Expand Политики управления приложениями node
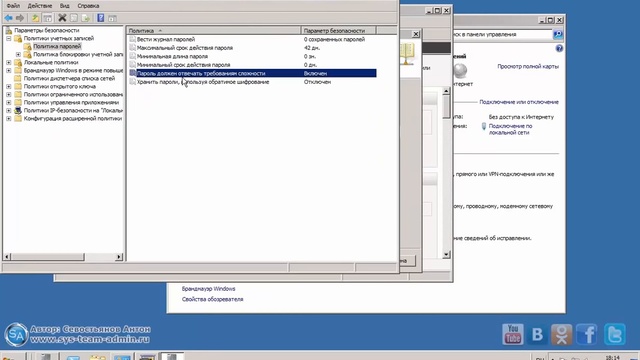640x360 pixels. [x=9, y=102]
